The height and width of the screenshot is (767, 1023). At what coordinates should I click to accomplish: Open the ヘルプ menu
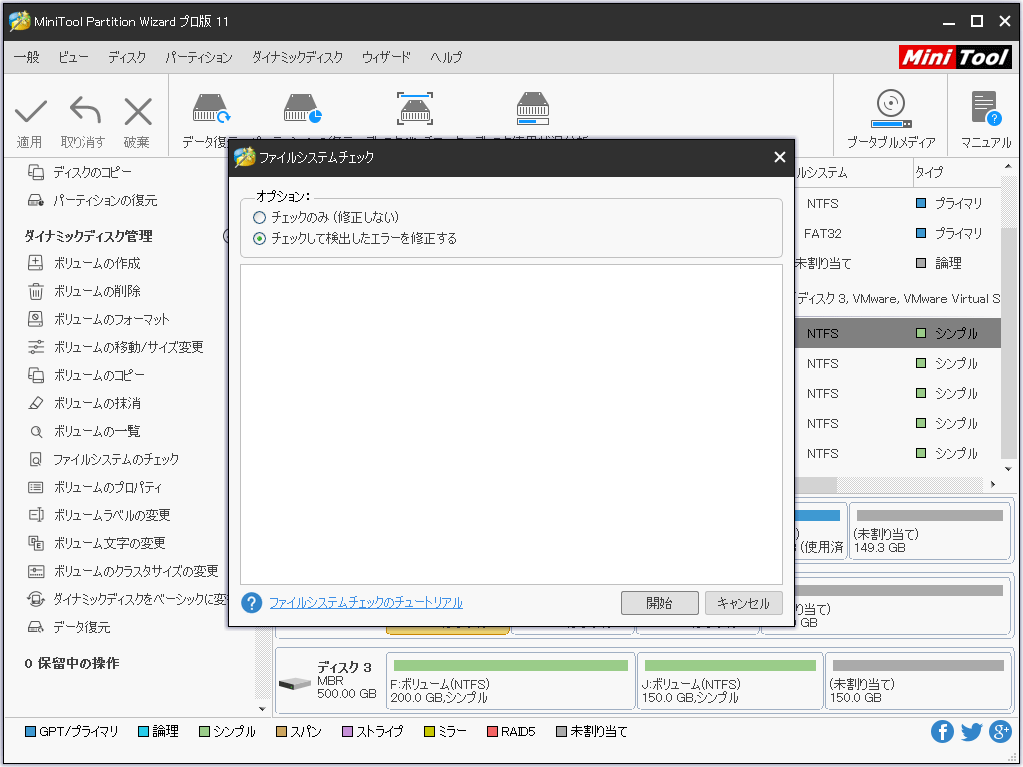point(446,57)
